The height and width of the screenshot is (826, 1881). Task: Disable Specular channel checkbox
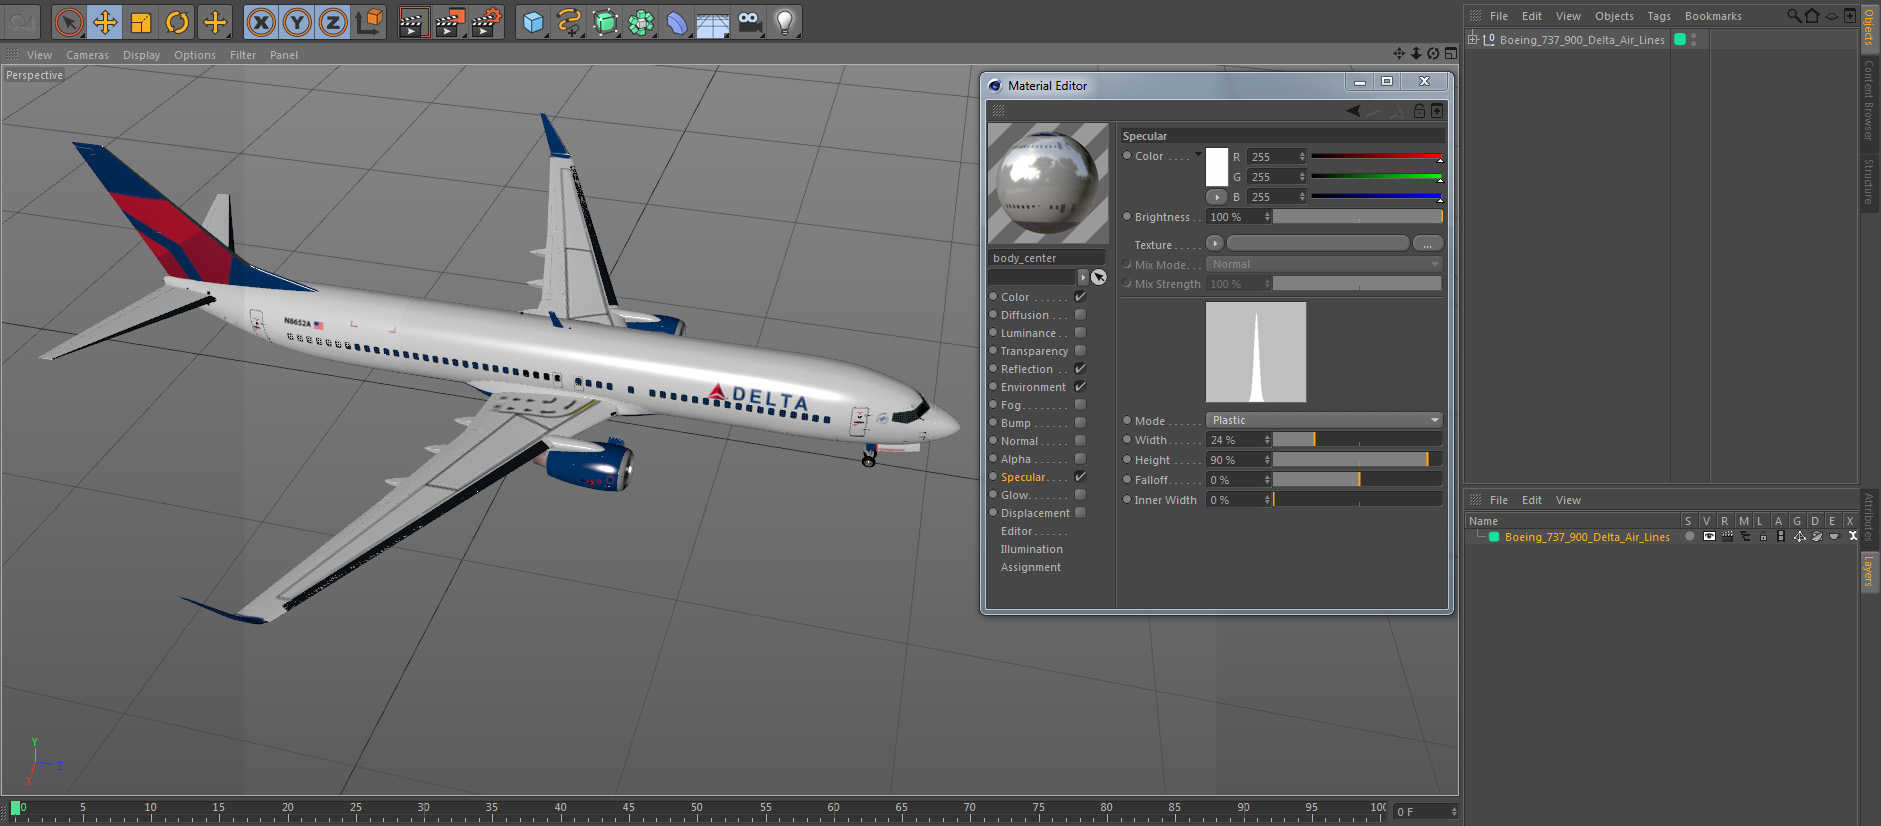point(1080,477)
